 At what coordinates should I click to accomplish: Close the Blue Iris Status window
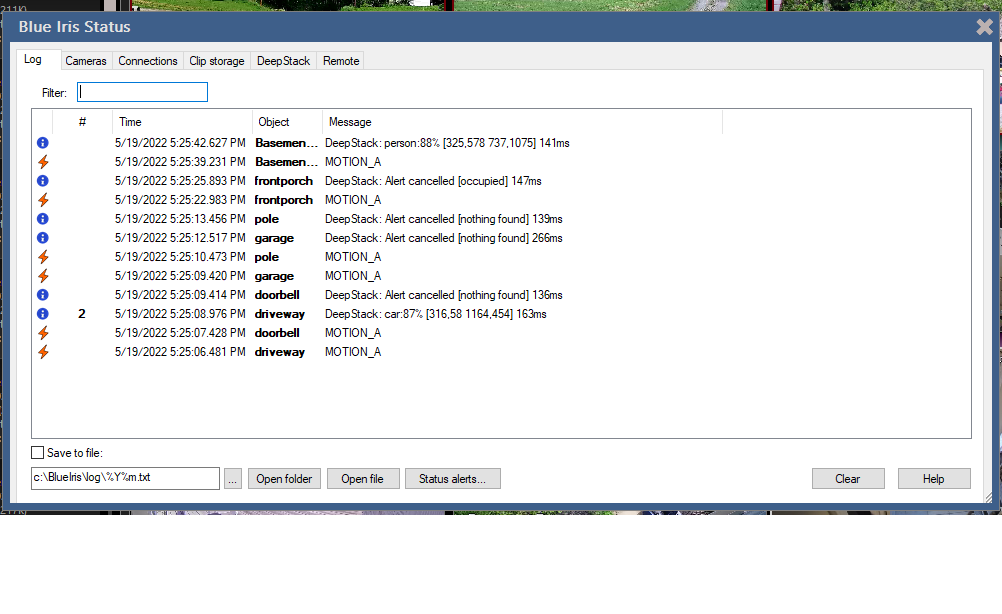[x=985, y=27]
